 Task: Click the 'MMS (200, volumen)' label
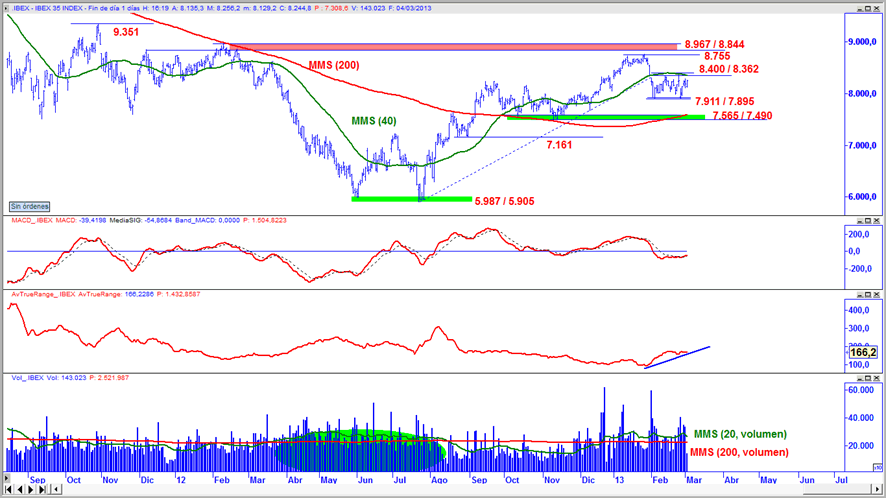point(739,452)
